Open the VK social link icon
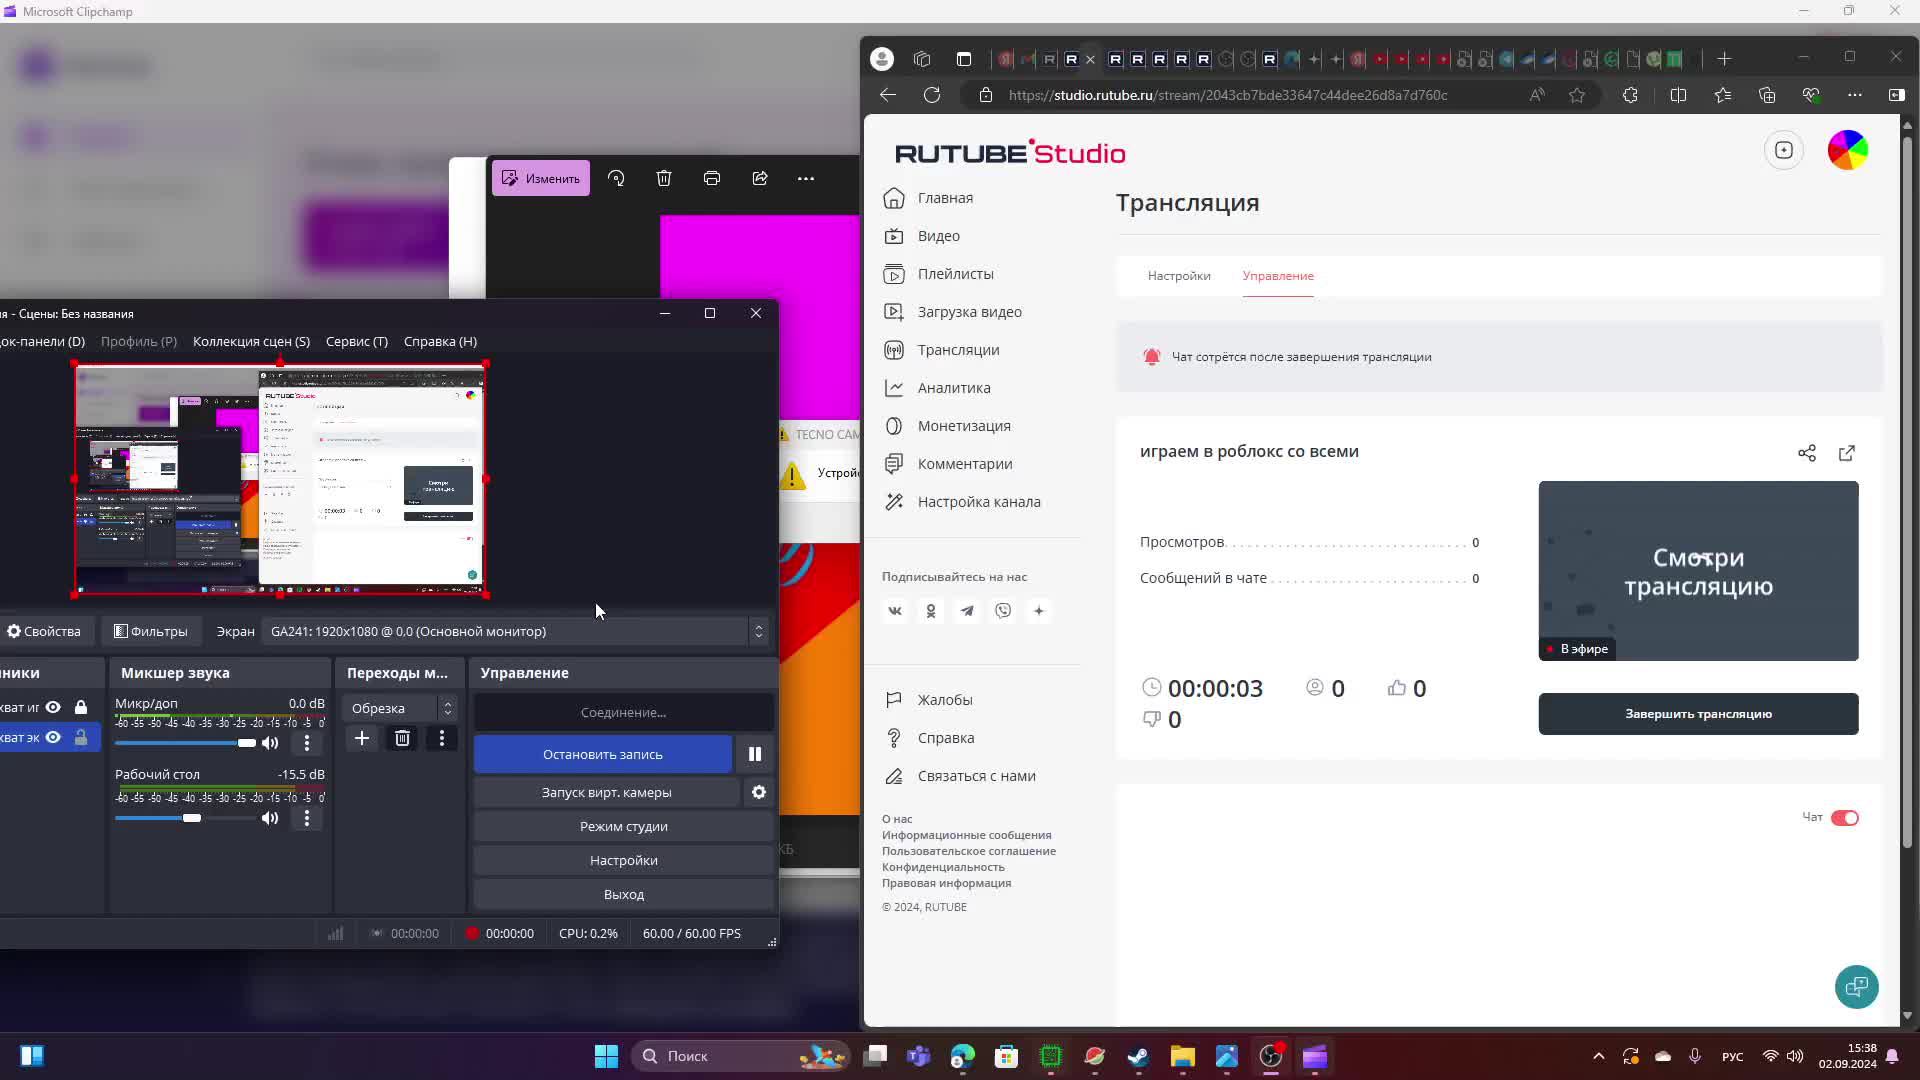 [x=895, y=611]
